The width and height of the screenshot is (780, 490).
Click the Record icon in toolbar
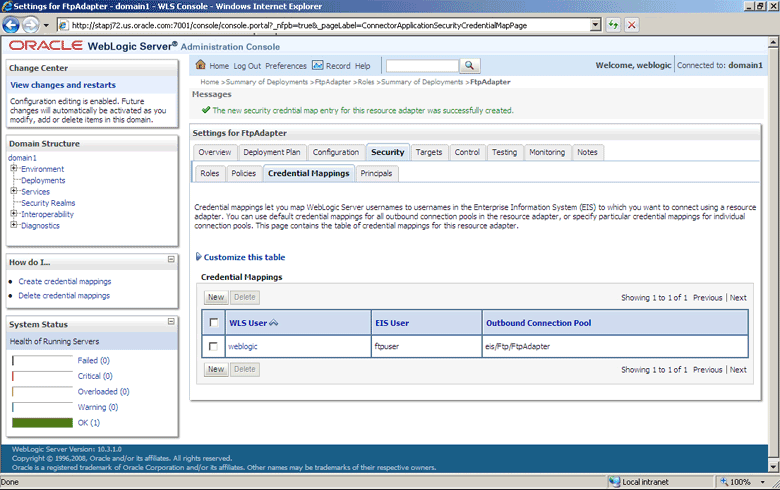click(x=319, y=66)
